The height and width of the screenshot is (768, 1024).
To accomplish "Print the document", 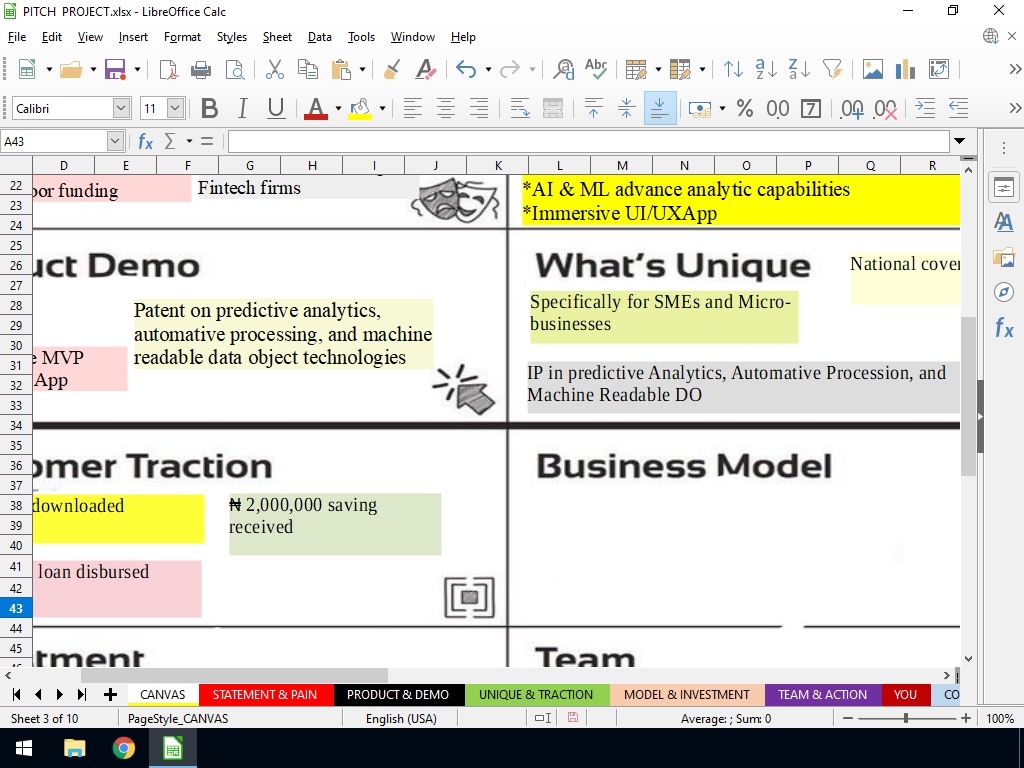I will [201, 69].
